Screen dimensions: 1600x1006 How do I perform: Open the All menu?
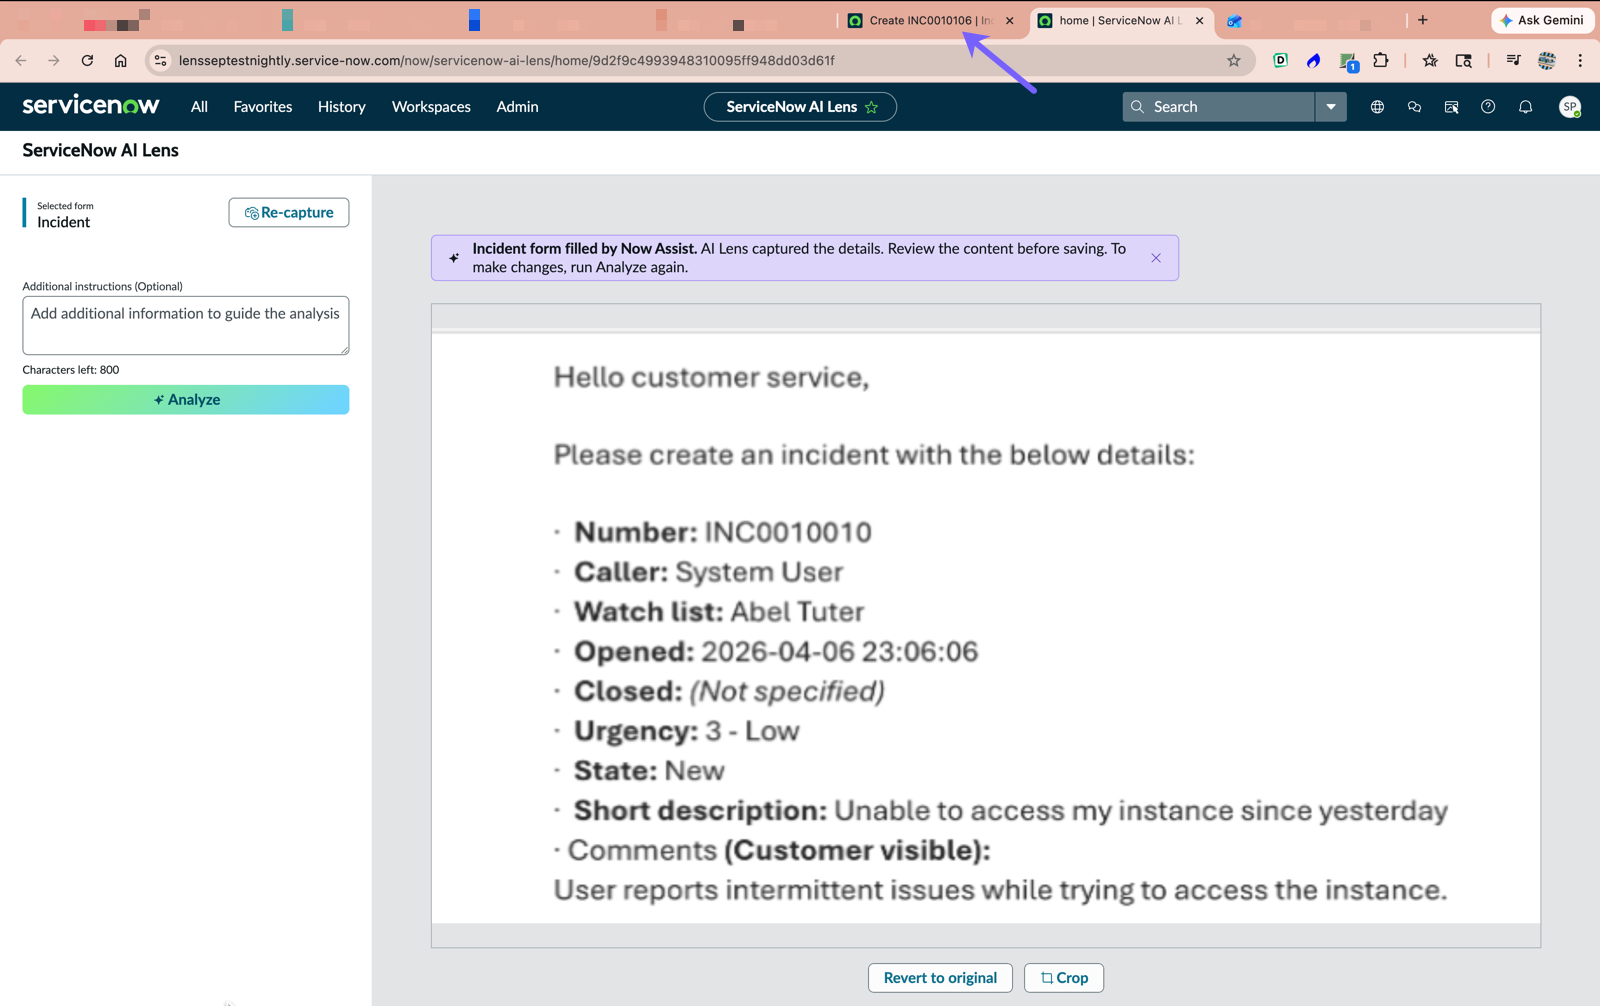coord(199,107)
